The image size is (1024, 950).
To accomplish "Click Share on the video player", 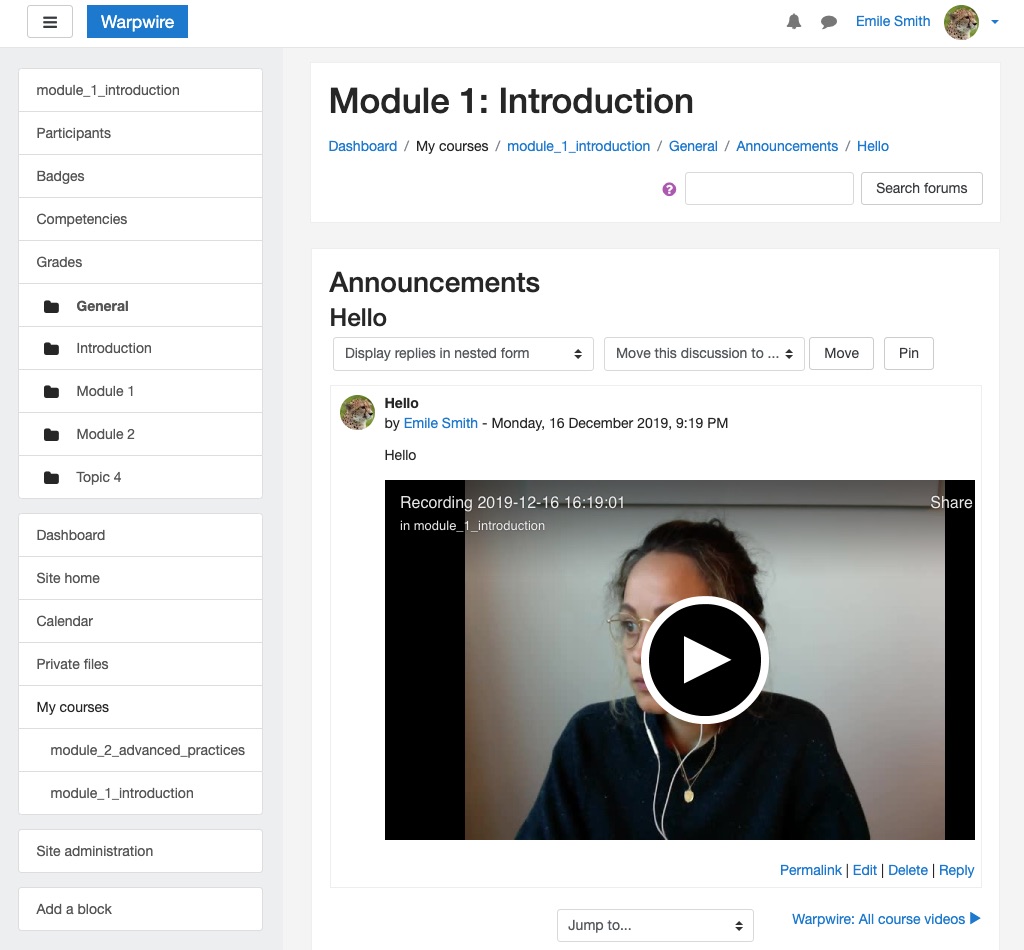I will (x=951, y=502).
